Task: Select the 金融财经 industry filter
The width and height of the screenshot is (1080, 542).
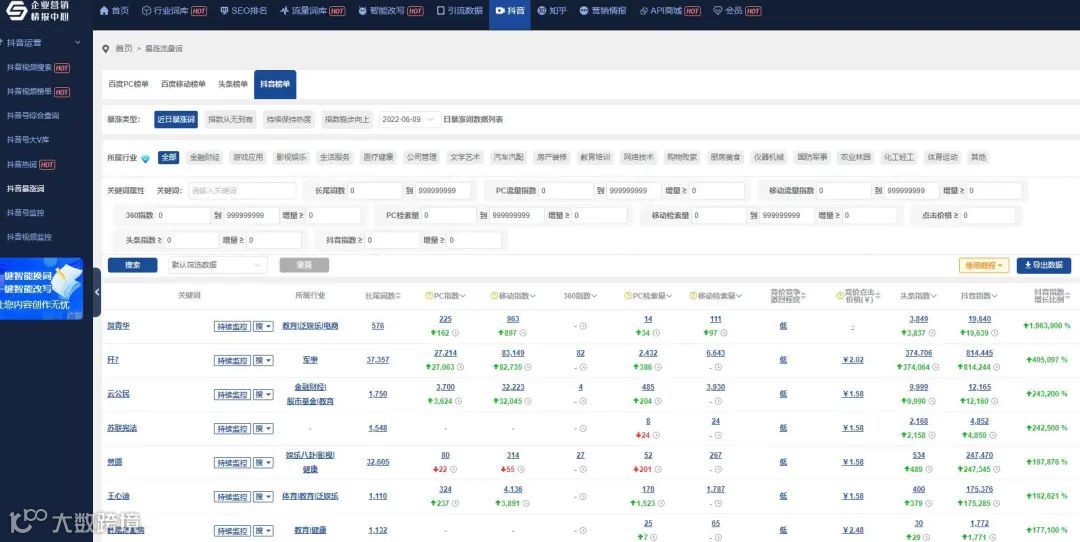Action: pos(205,158)
